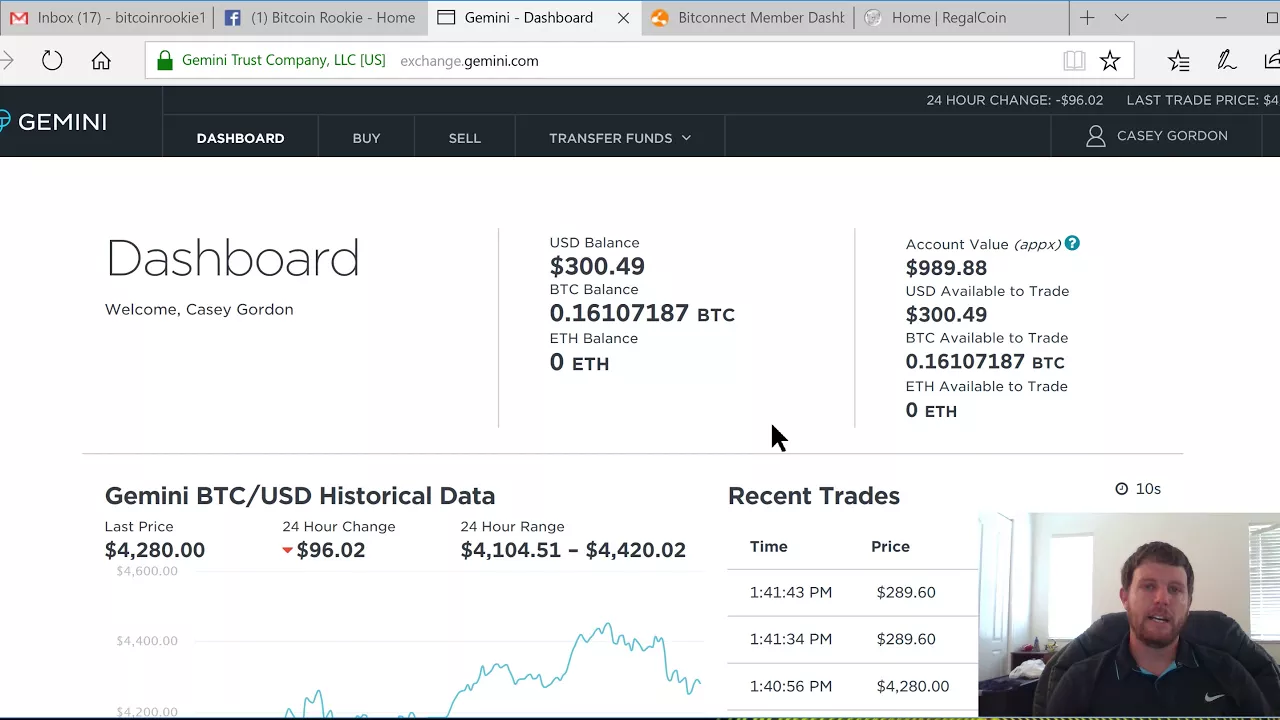Refresh the page
Image resolution: width=1280 pixels, height=720 pixels.
tap(52, 61)
